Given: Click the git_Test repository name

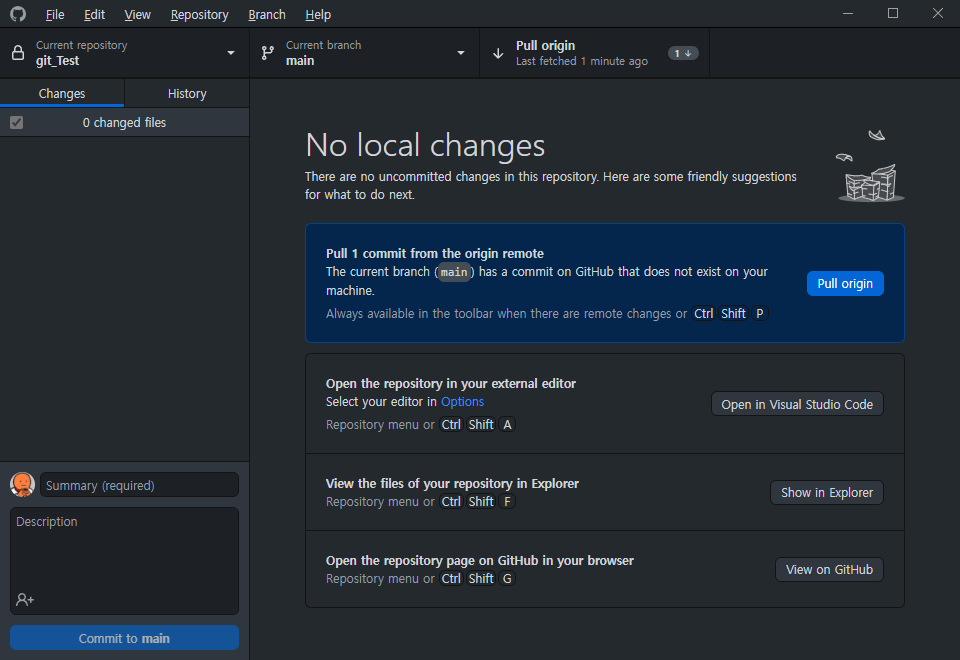Looking at the screenshot, I should pos(58,61).
